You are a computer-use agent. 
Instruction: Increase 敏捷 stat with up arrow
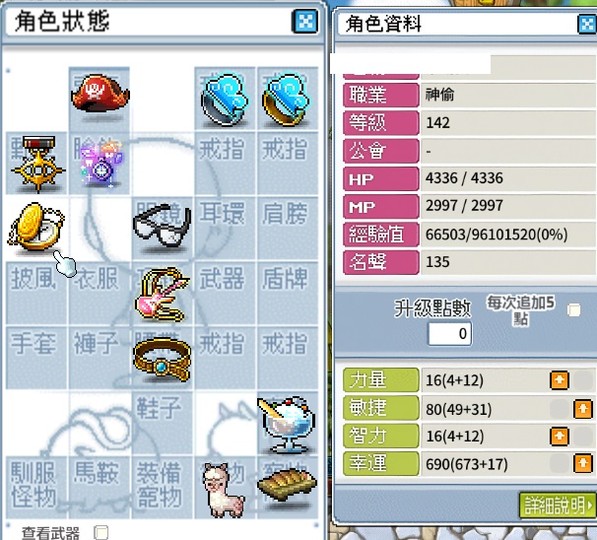click(x=583, y=409)
